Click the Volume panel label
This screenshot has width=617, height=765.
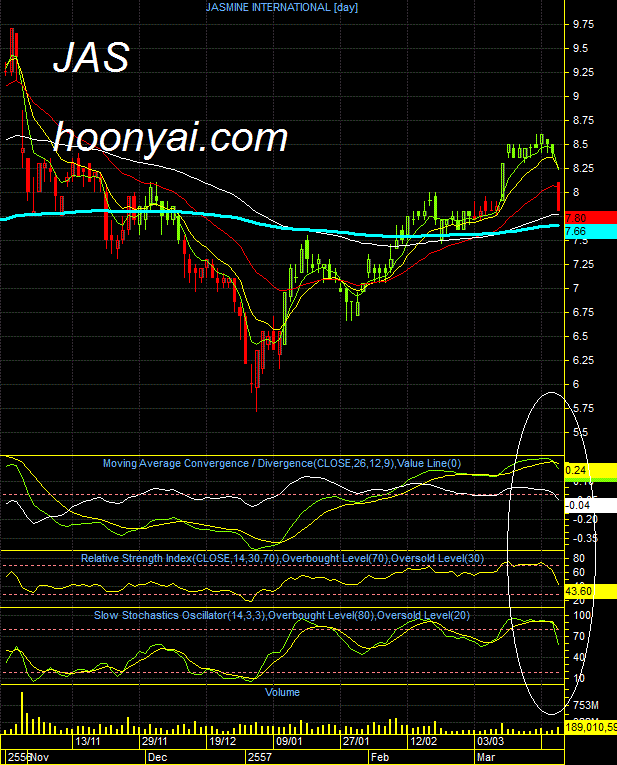[282, 692]
